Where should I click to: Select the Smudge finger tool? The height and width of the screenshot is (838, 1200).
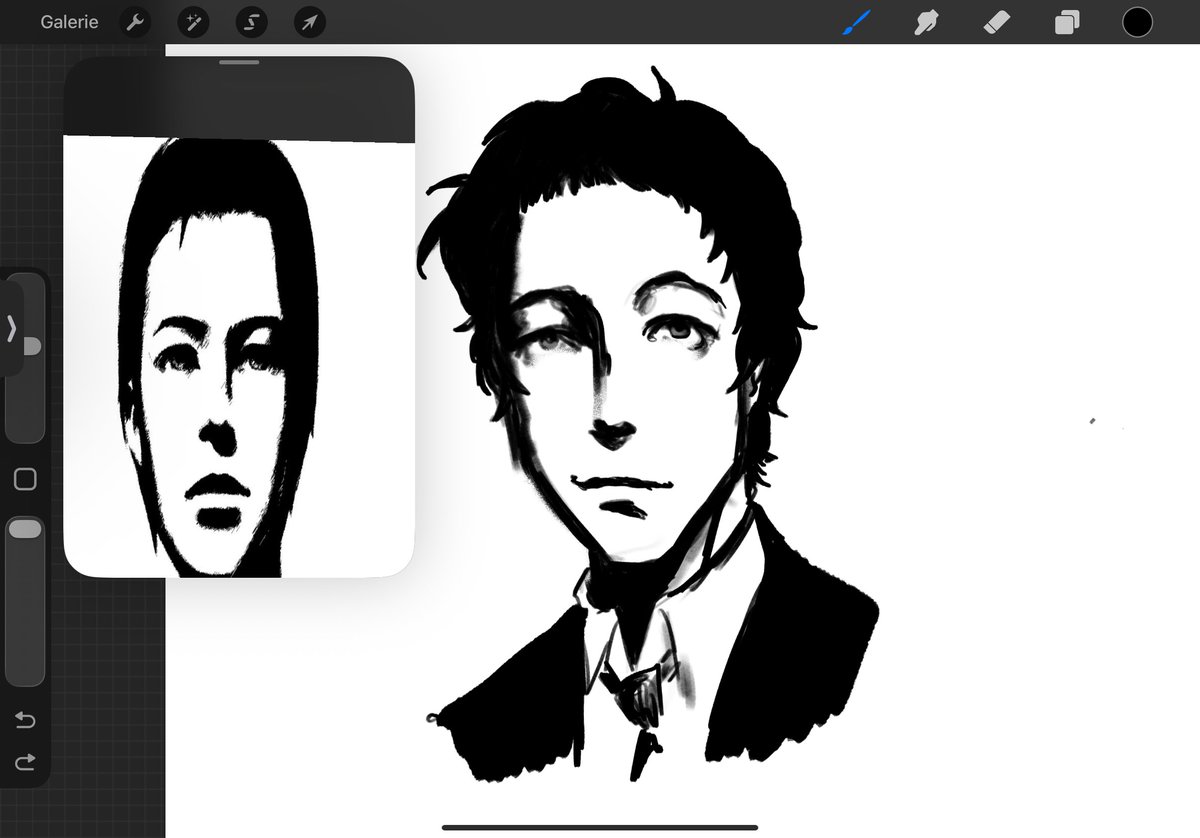click(x=927, y=22)
